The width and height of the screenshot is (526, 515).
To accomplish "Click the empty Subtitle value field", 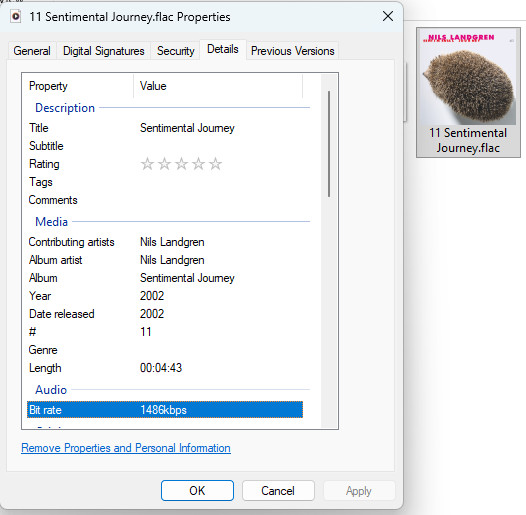I will tap(221, 146).
